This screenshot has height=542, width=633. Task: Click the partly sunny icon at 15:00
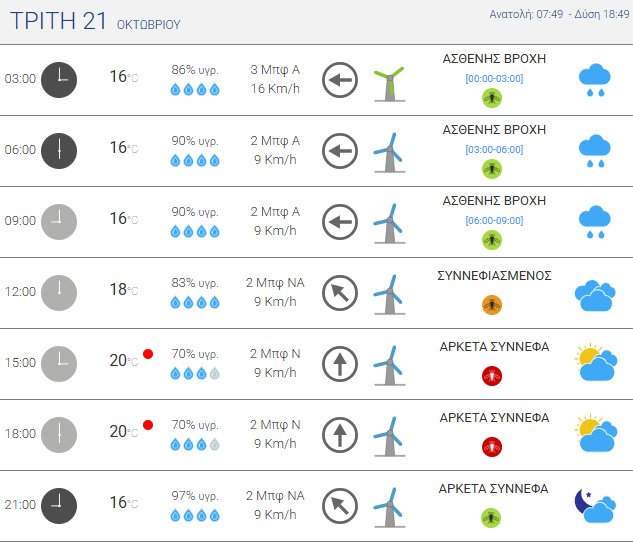(x=596, y=365)
